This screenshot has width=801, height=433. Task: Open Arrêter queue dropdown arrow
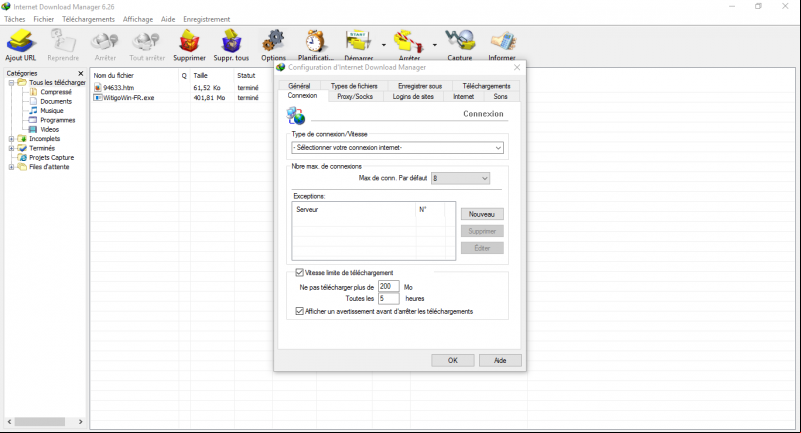tap(435, 45)
